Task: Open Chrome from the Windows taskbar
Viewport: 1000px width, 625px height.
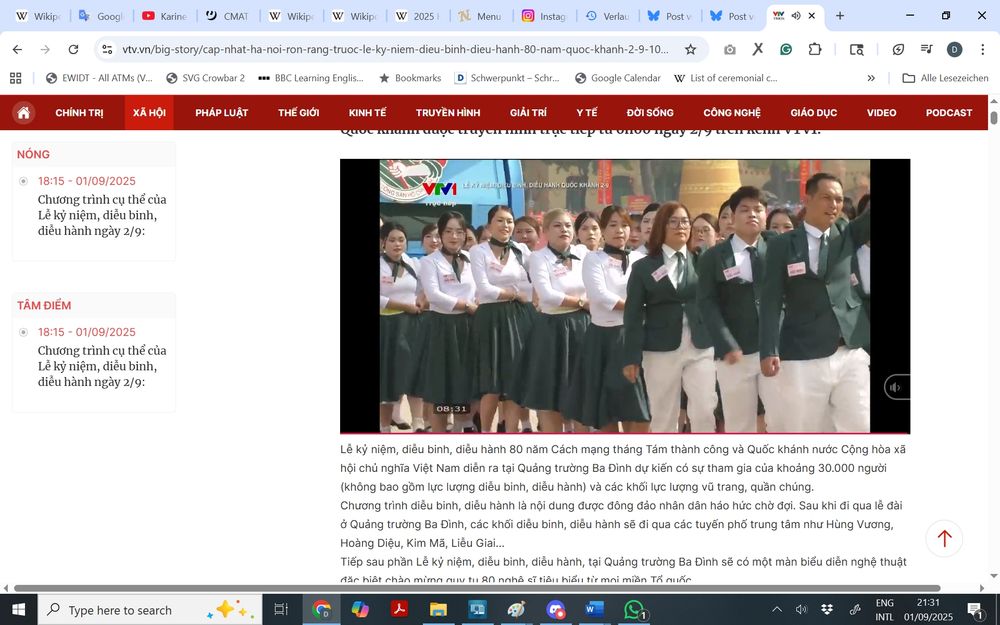Action: click(x=321, y=610)
